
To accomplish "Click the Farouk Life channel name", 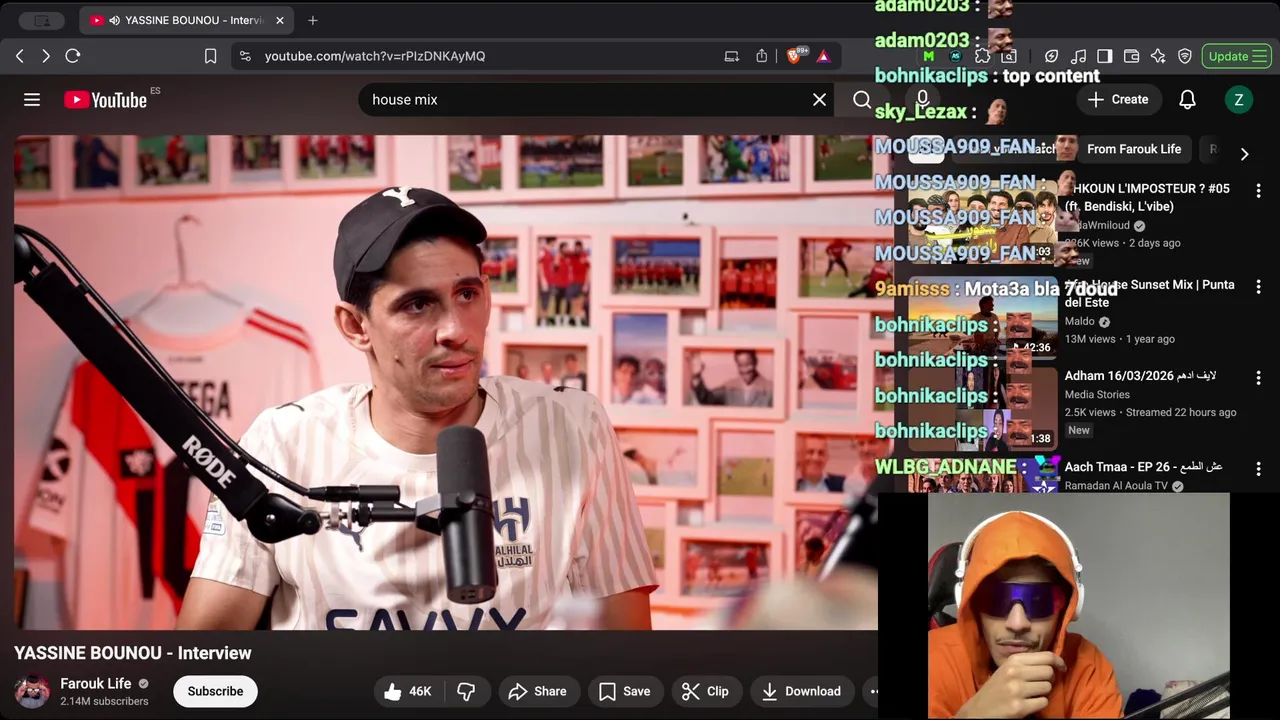I will [96, 683].
